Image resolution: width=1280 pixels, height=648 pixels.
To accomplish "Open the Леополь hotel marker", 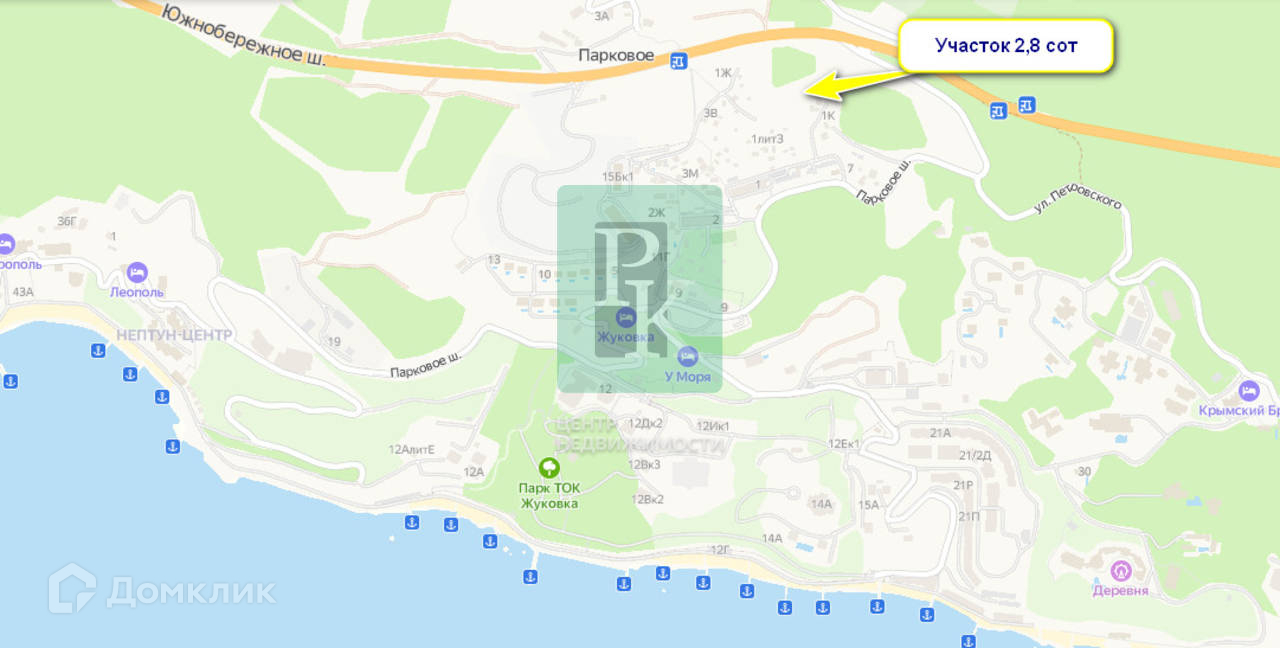I will click(x=137, y=272).
